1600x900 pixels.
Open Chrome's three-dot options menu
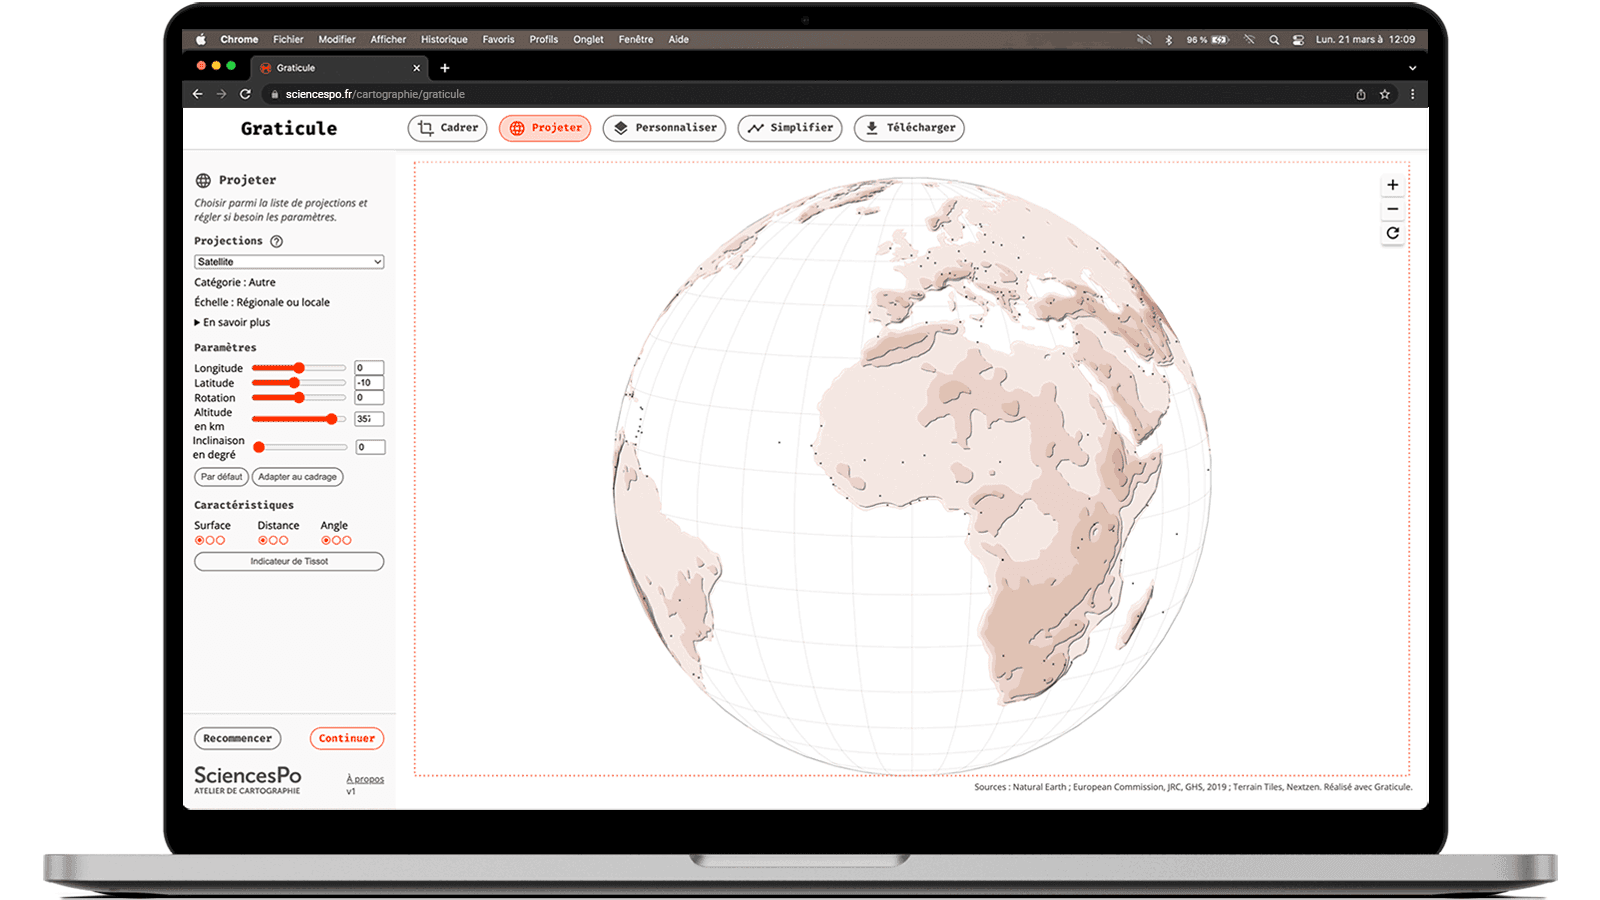coord(1412,94)
